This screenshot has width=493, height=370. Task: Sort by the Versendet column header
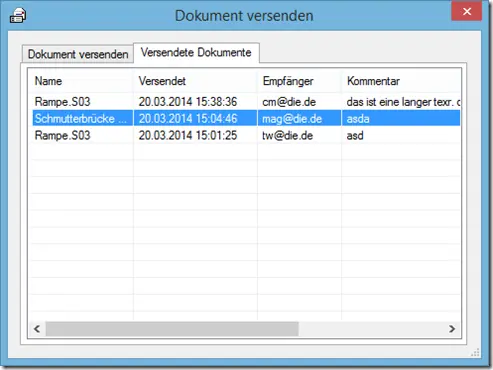tap(195, 81)
